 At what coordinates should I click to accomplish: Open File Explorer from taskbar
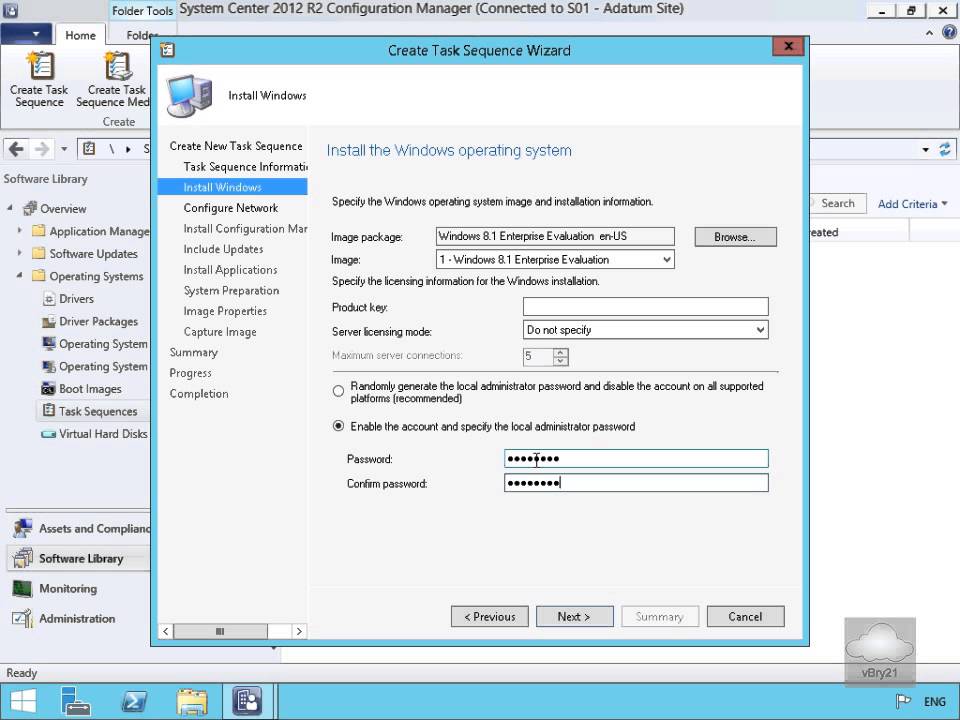pos(192,701)
